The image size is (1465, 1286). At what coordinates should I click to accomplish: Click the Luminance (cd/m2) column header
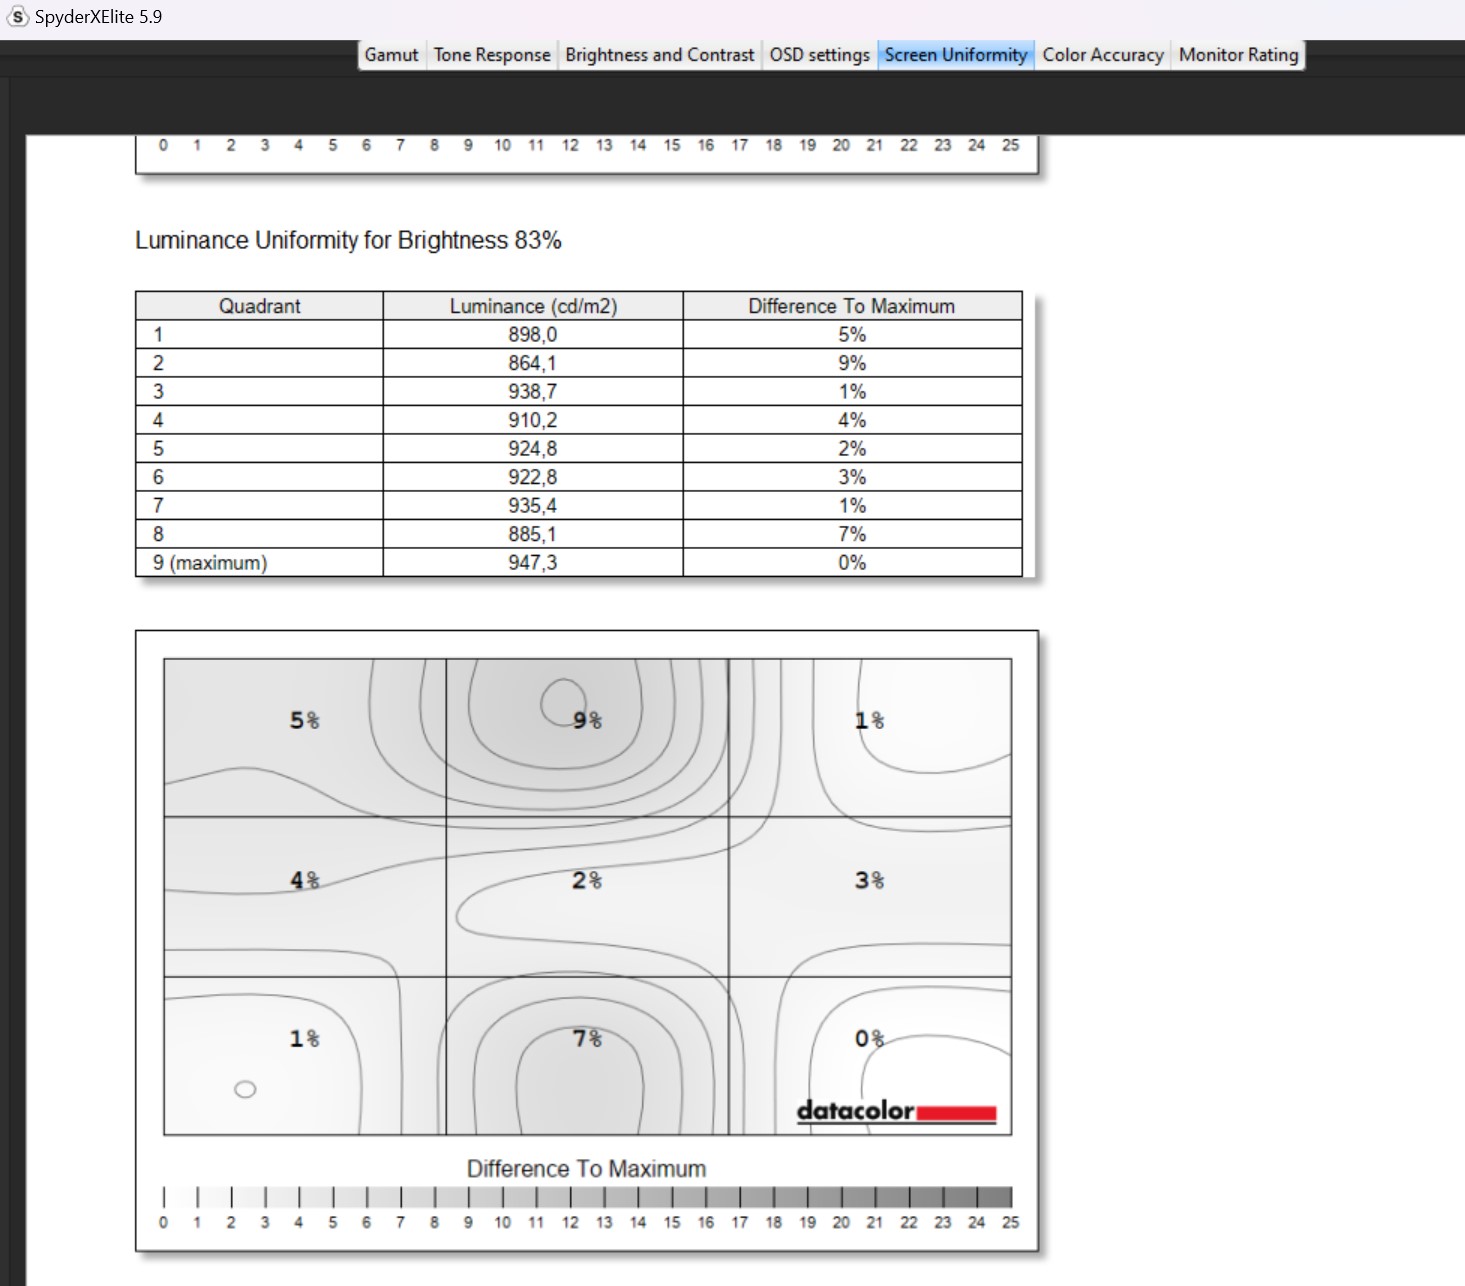[533, 306]
